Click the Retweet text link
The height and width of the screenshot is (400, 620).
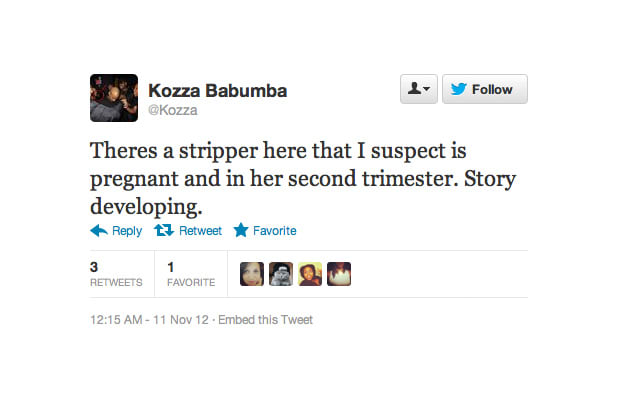[200, 231]
